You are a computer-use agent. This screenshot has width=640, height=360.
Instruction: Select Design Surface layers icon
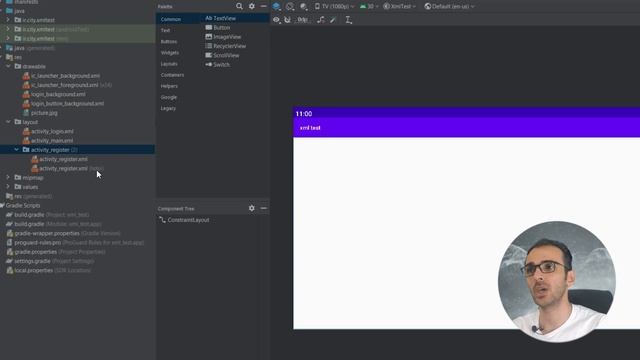276,6
